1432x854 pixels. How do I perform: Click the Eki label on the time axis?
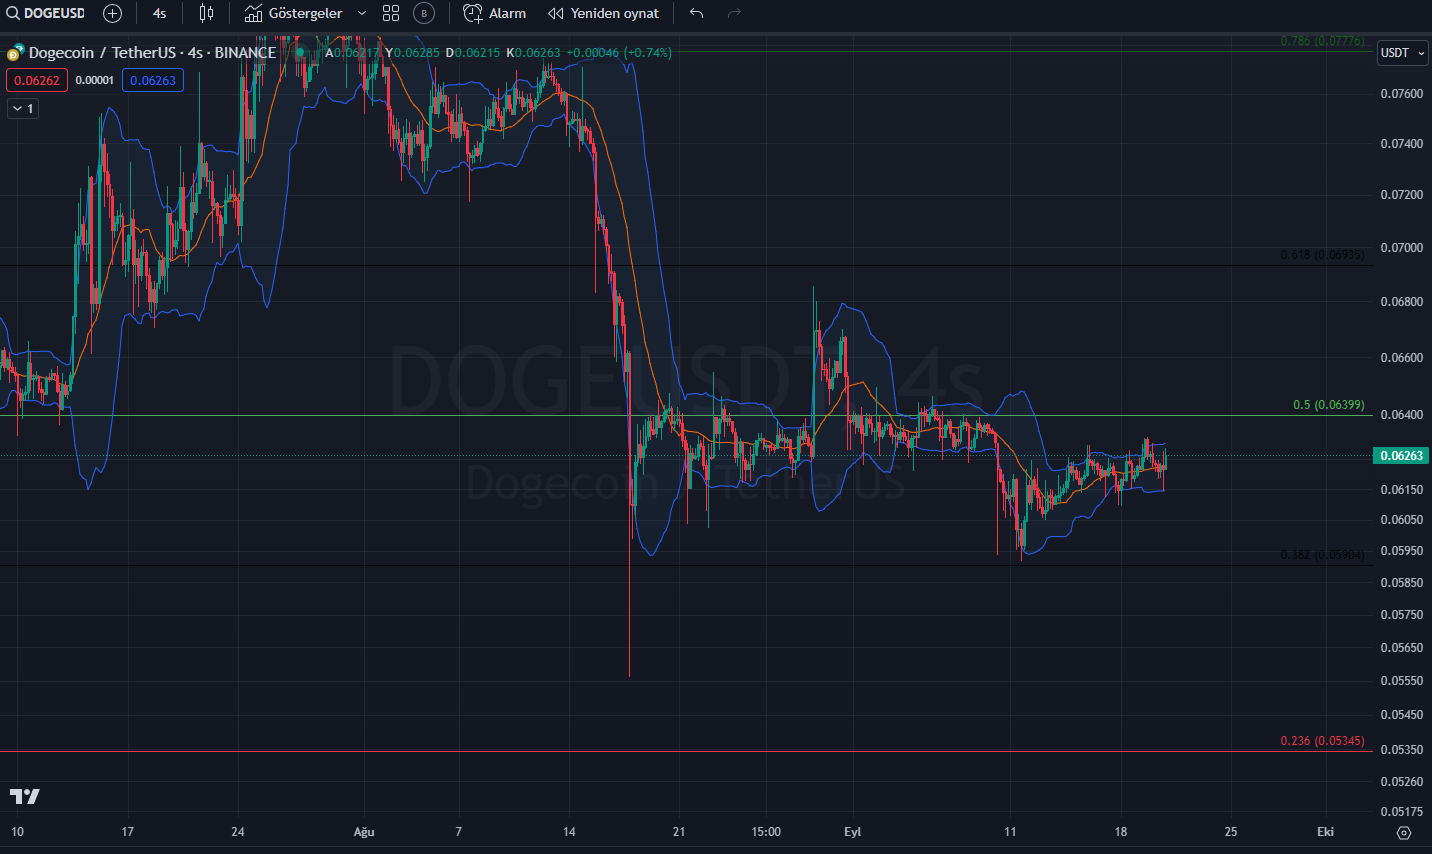1325,832
